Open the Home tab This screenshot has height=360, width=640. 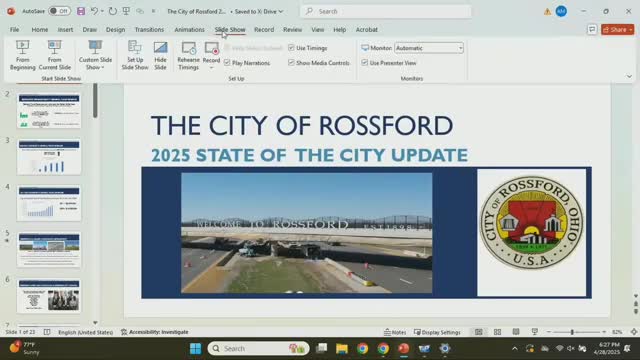coord(40,29)
